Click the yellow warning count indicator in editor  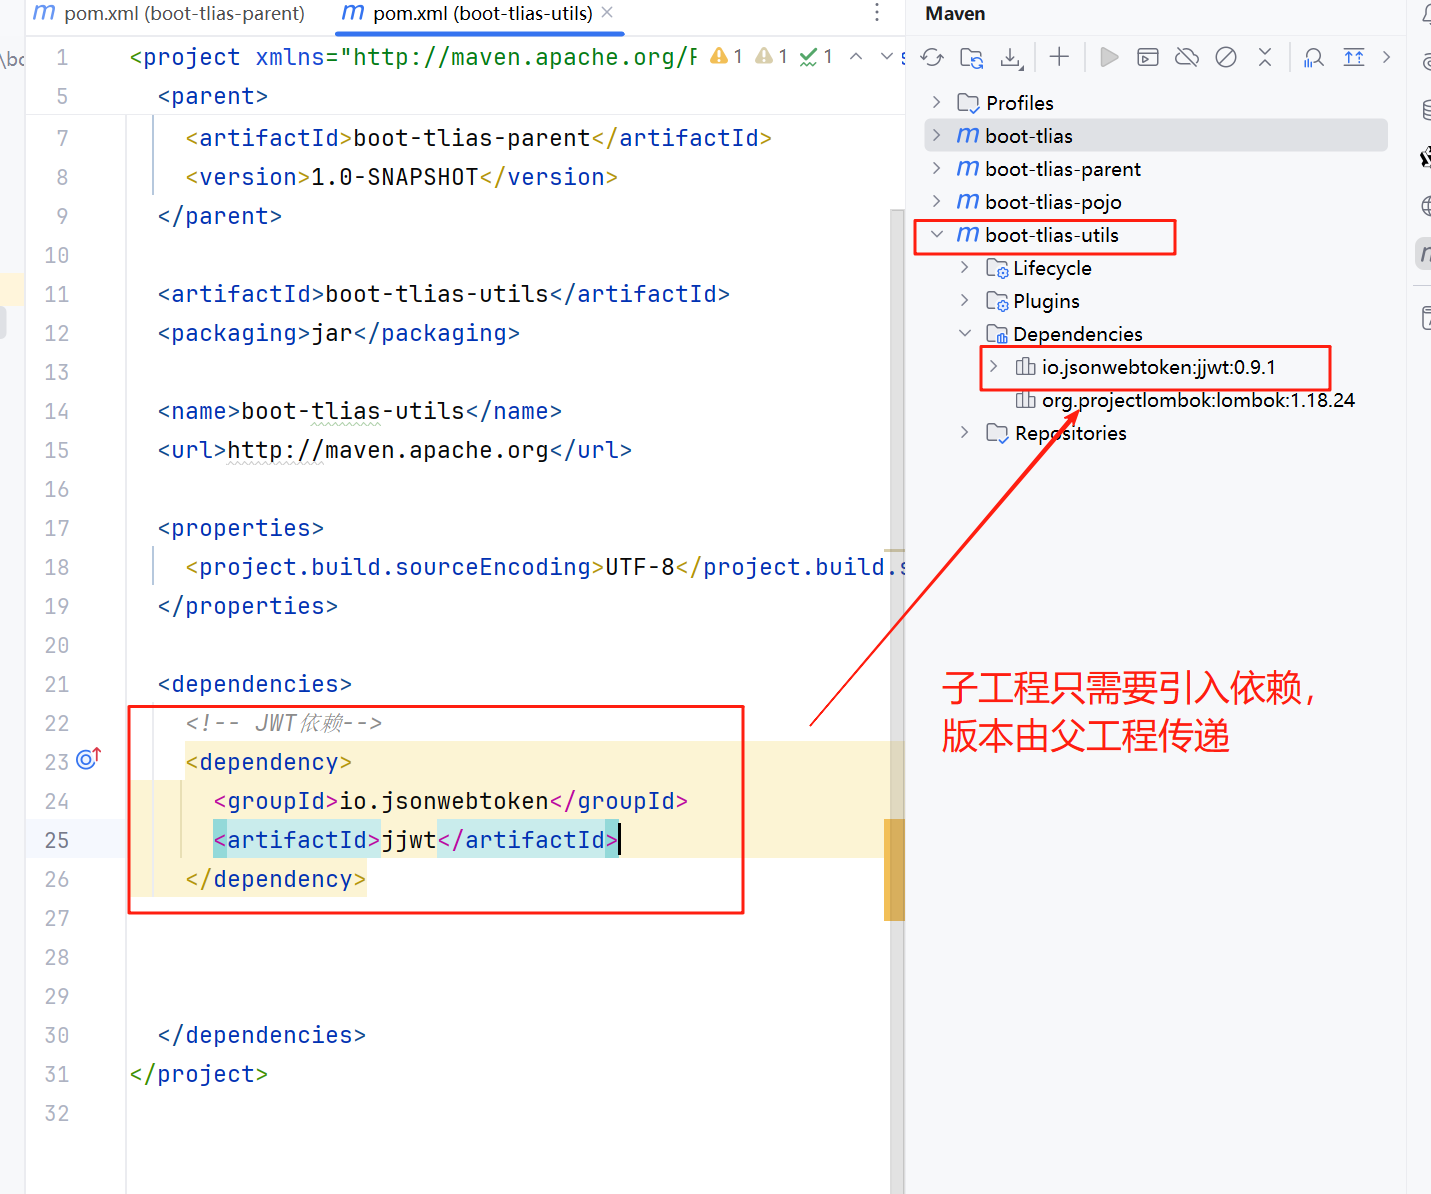(726, 56)
